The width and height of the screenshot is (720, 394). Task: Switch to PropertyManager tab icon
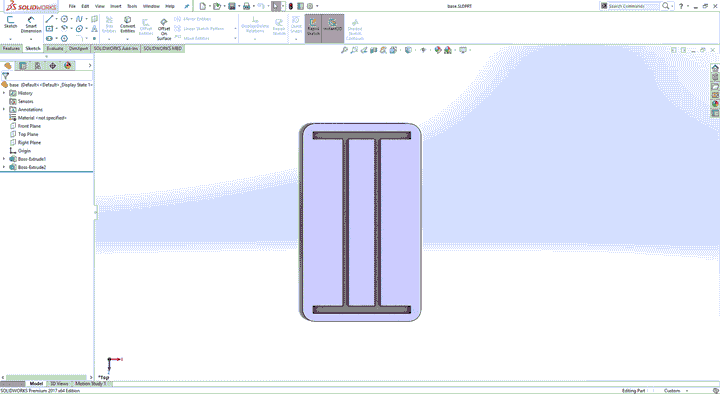(x=22, y=66)
